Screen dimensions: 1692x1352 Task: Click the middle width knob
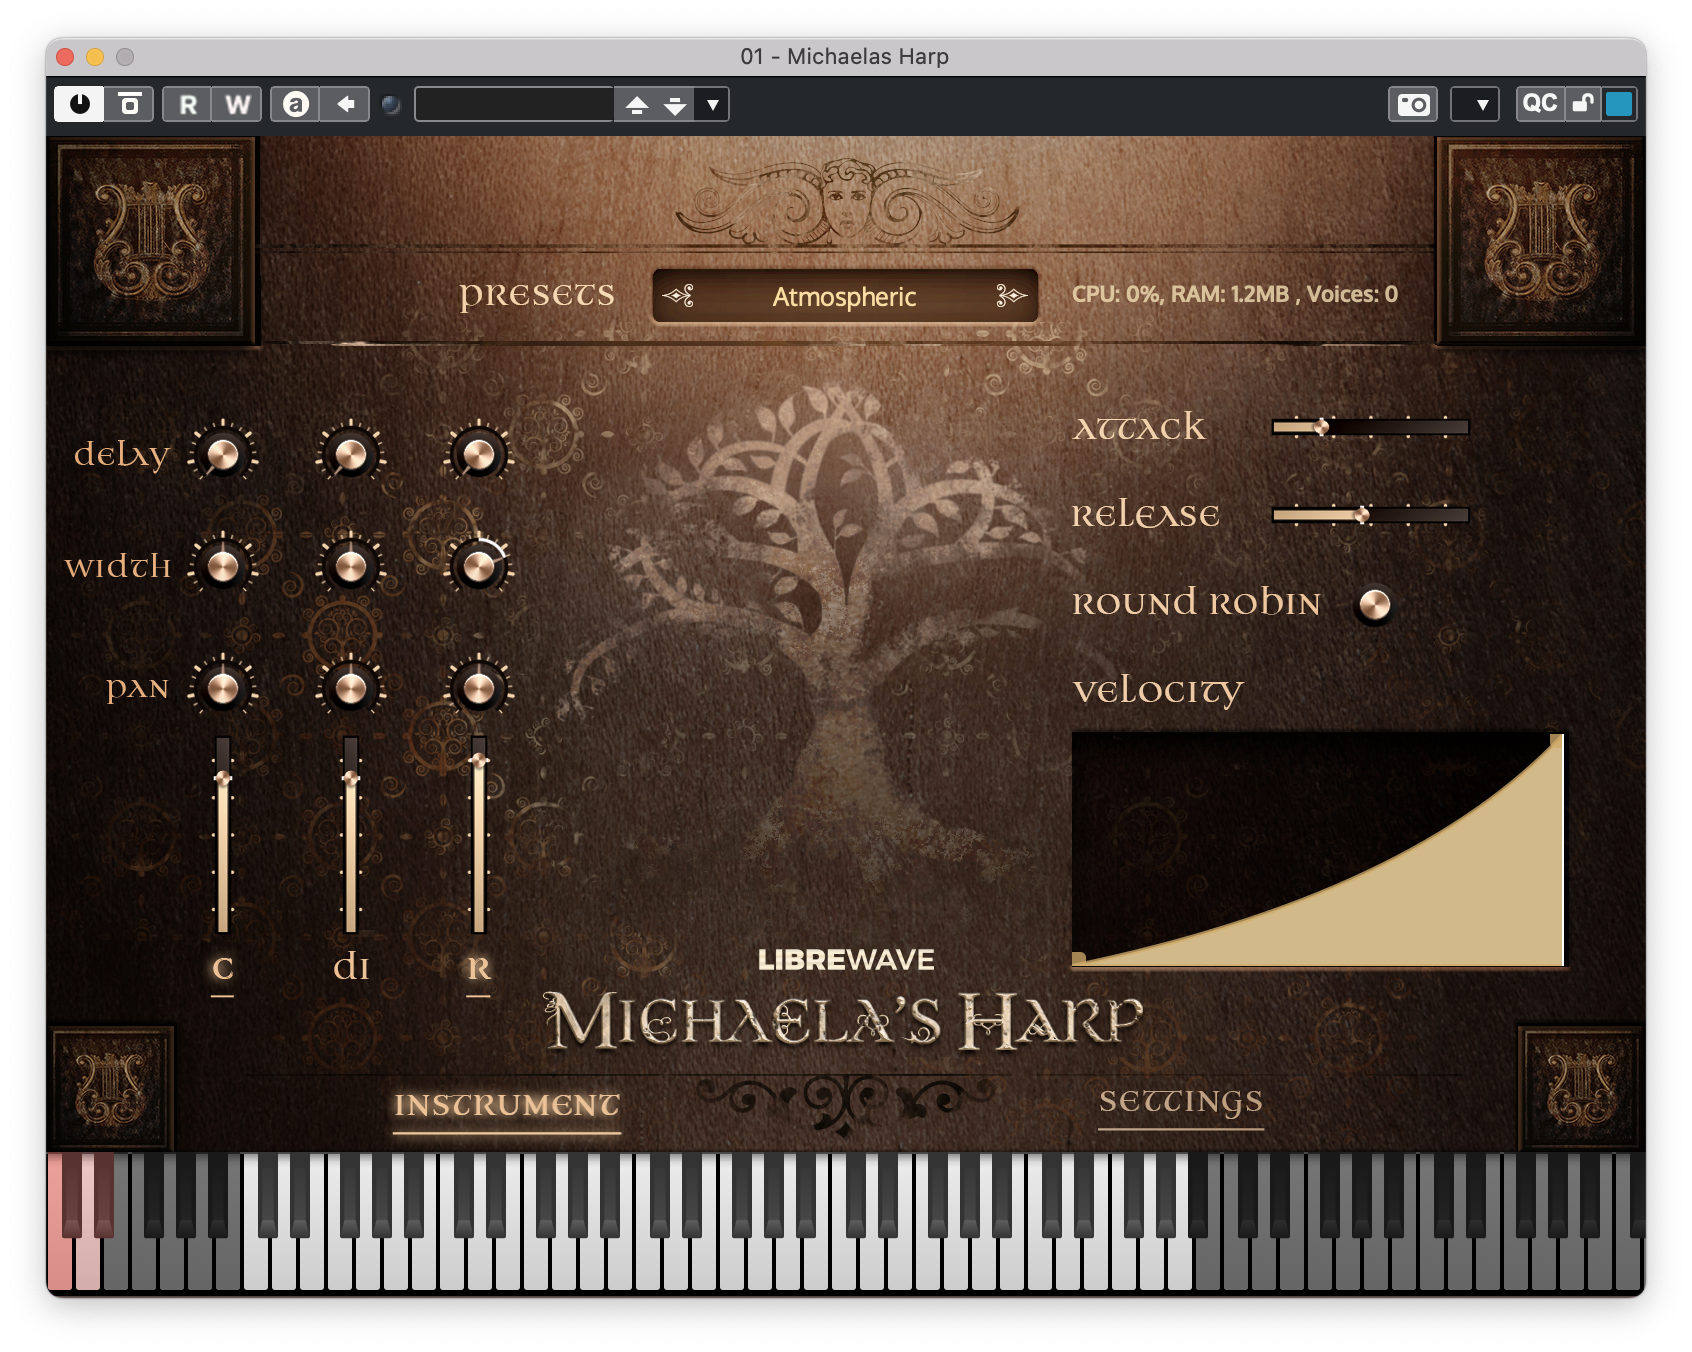[351, 567]
